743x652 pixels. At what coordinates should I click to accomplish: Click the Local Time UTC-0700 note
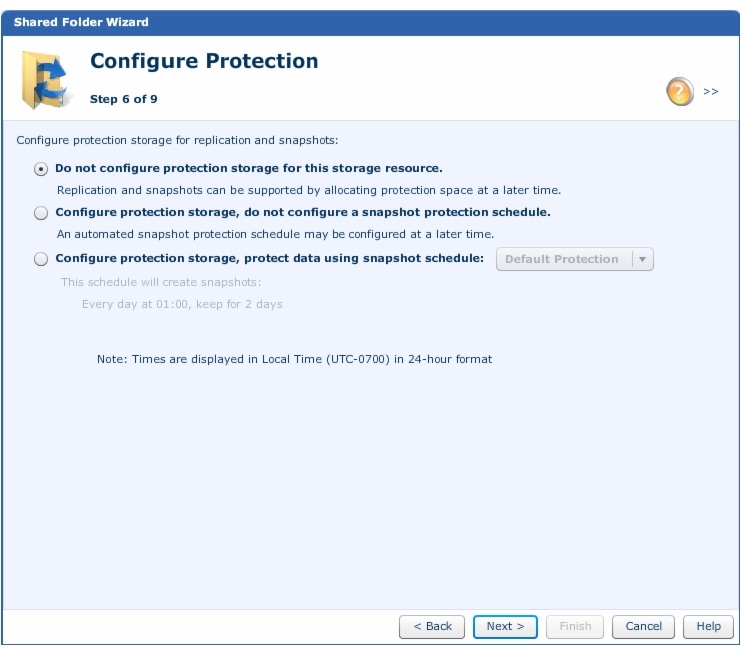coord(294,359)
